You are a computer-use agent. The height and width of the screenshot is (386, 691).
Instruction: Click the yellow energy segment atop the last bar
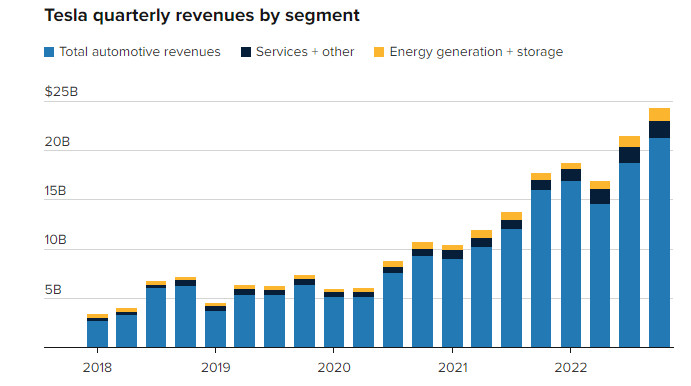pos(659,115)
